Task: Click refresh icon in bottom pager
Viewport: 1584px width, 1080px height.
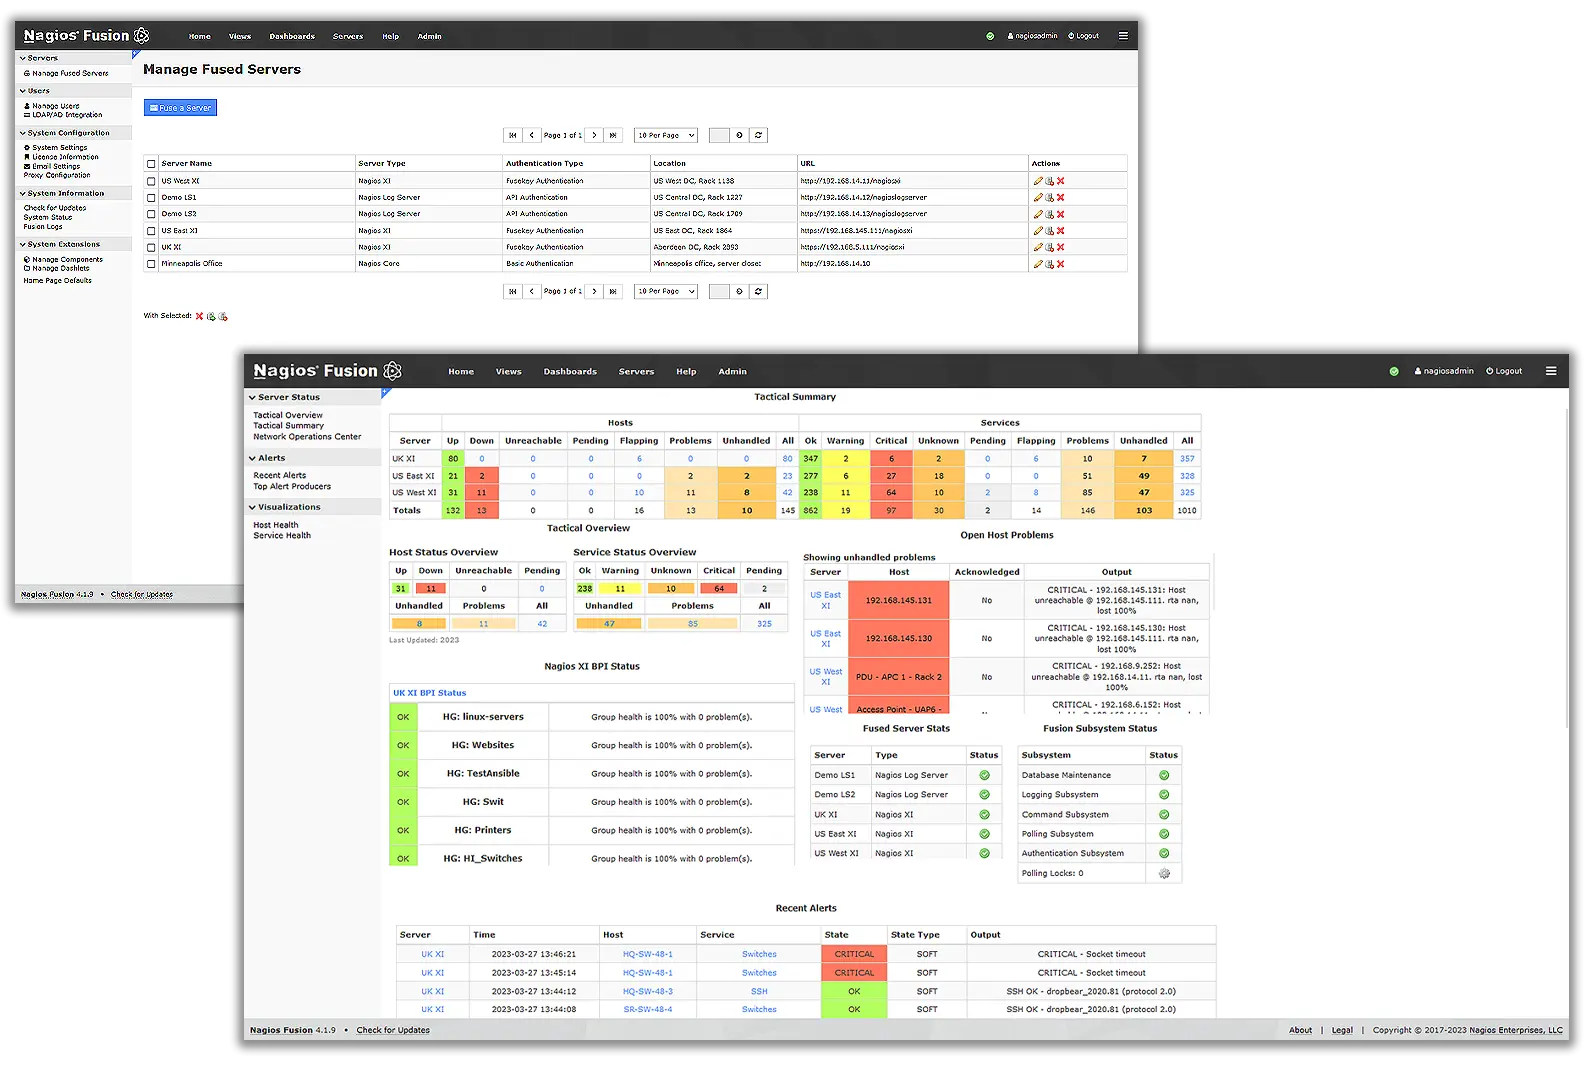Action: click(x=759, y=291)
